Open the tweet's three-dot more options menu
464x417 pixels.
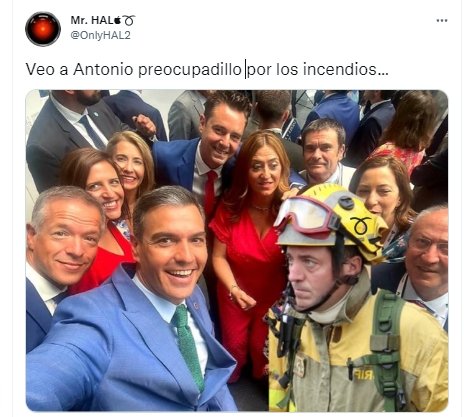(442, 21)
